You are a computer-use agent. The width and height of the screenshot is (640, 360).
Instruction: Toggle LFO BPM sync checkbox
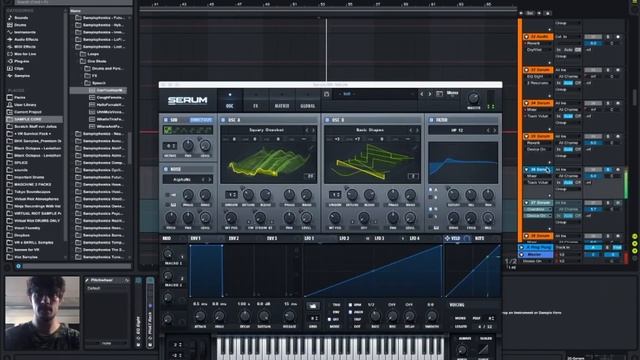[350, 305]
